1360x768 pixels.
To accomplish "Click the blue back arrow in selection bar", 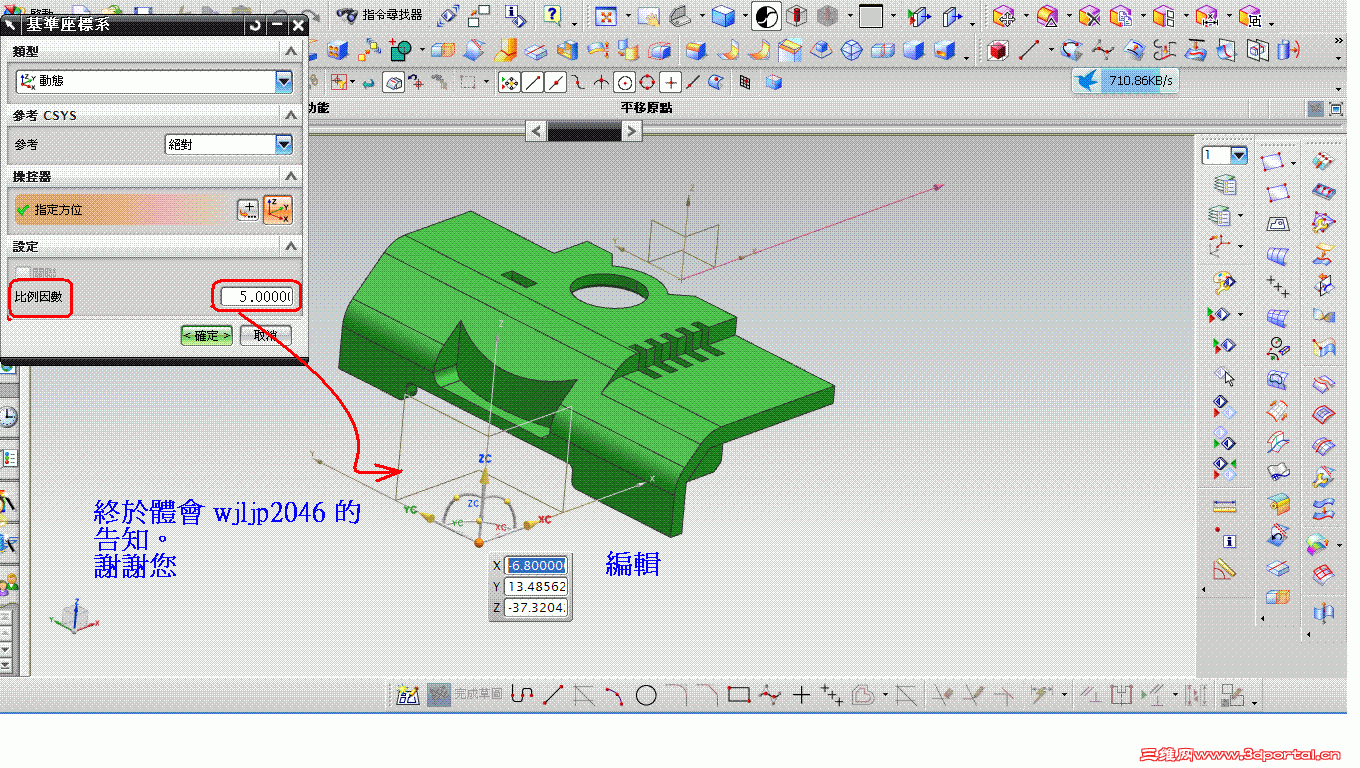I will (369, 82).
